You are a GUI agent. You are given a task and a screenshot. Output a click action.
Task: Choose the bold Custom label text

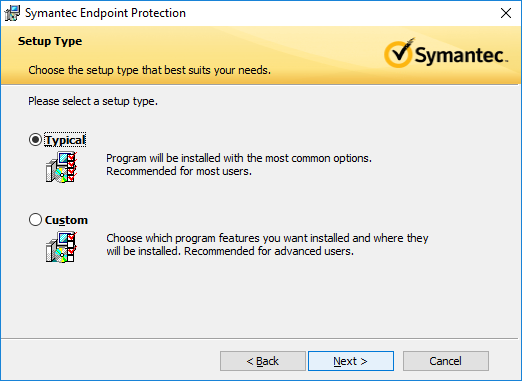point(66,220)
